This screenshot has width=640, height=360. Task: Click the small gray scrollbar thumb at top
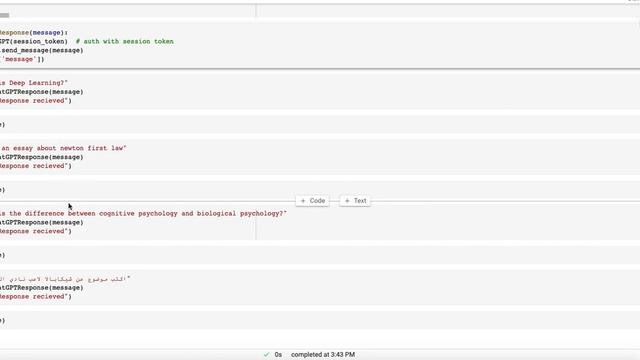pyautogui.click(x=4, y=15)
